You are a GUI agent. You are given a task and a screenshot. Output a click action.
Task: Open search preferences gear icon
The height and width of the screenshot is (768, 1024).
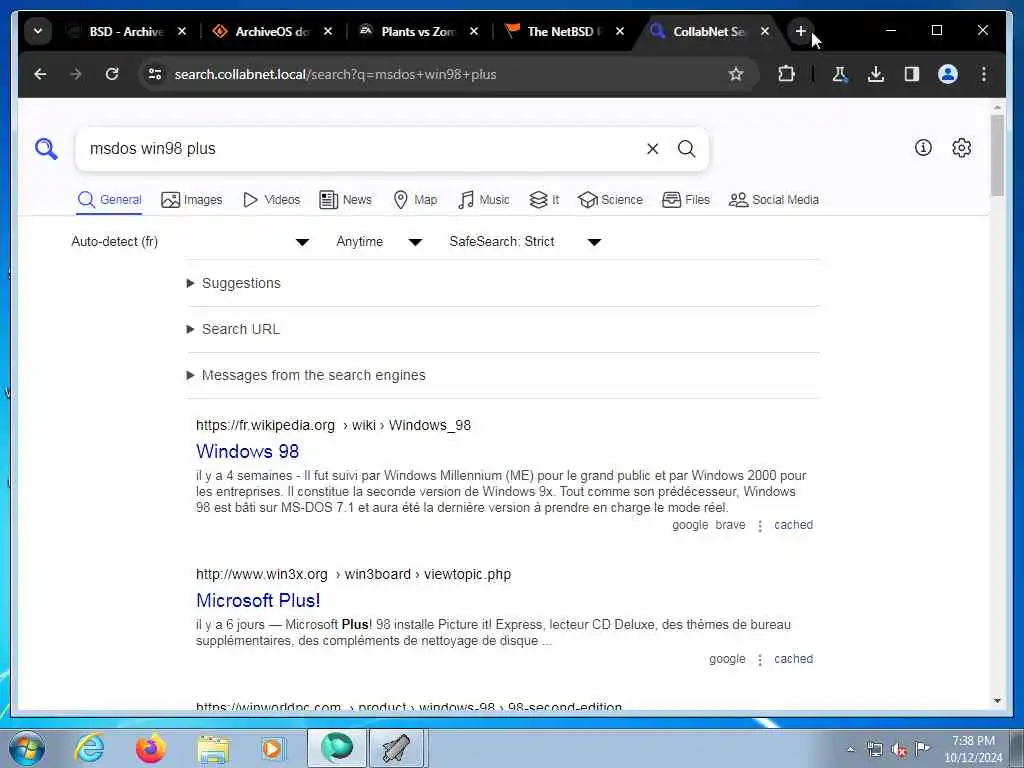coord(961,148)
